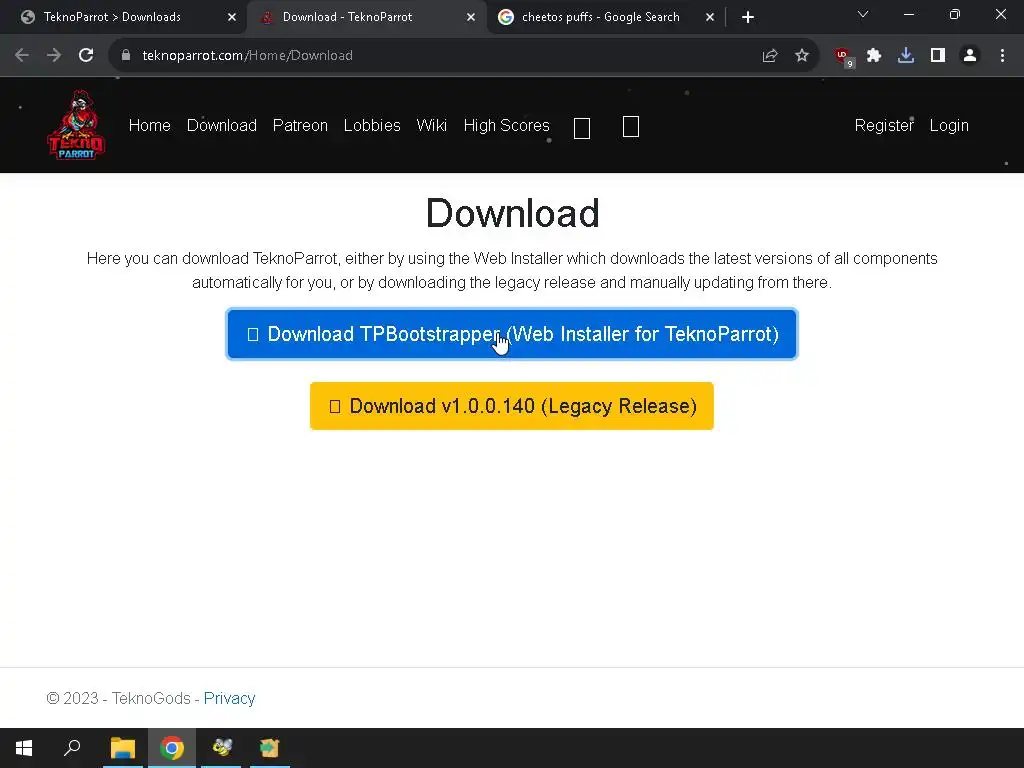Viewport: 1024px width, 768px height.
Task: Open a new tab with the plus button
Action: (x=748, y=18)
